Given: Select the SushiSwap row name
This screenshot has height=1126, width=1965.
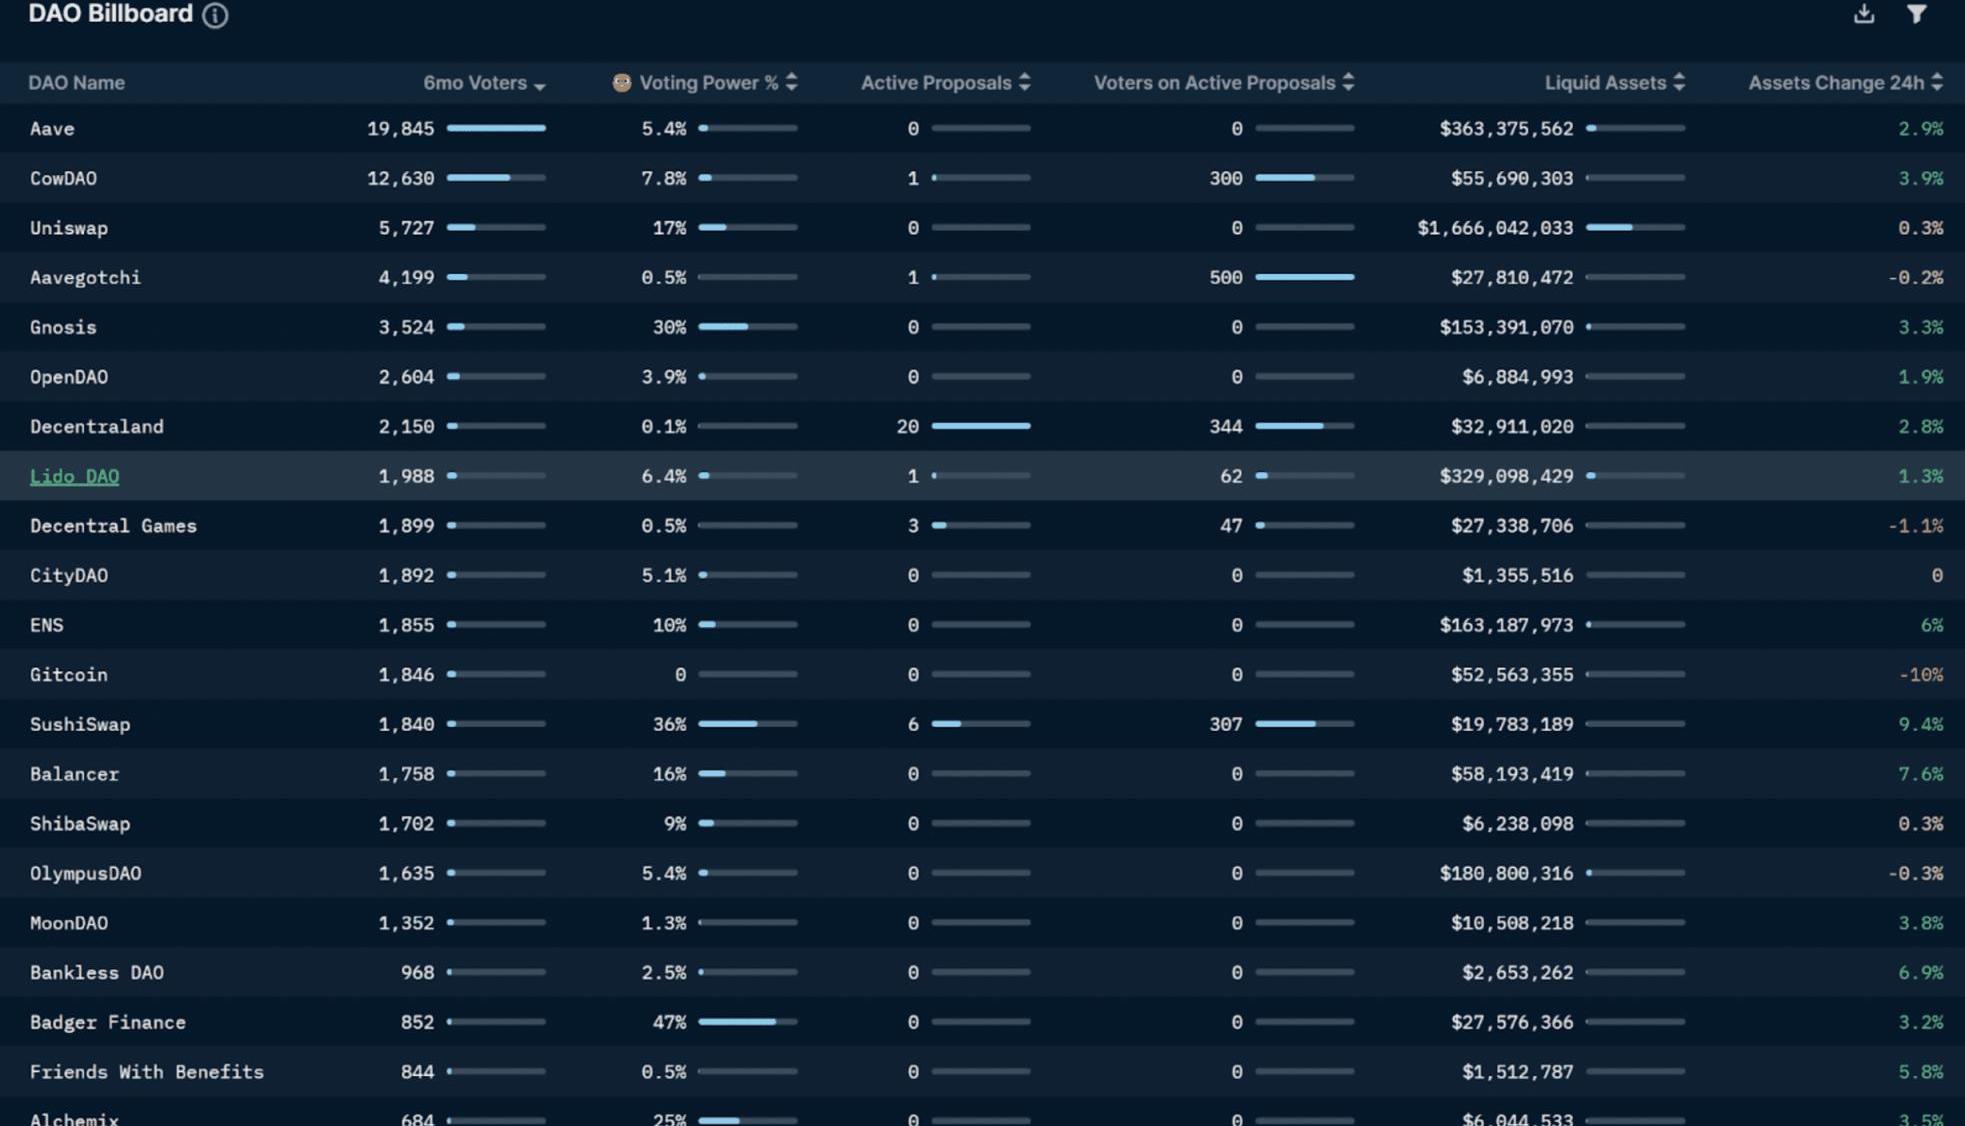Looking at the screenshot, I should tap(80, 724).
